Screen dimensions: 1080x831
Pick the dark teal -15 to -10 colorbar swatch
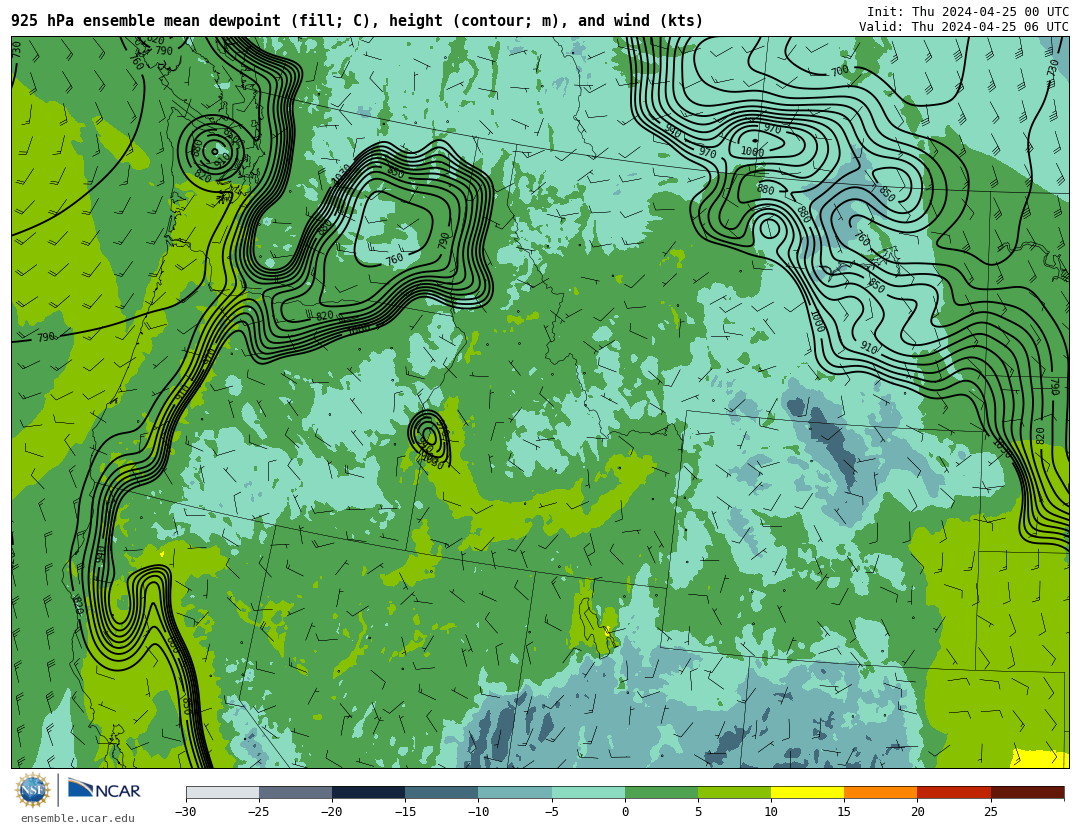(x=442, y=792)
